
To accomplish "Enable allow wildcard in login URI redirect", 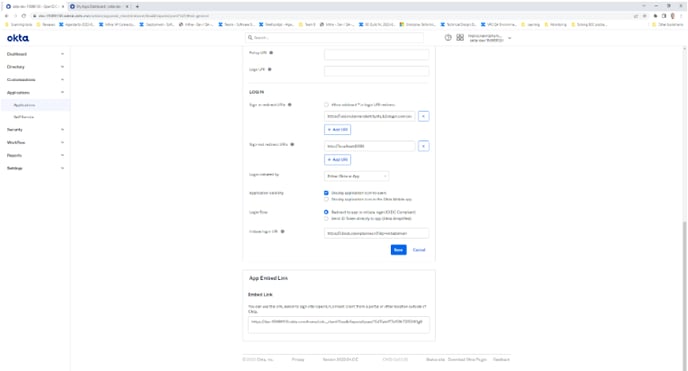I will coord(326,104).
